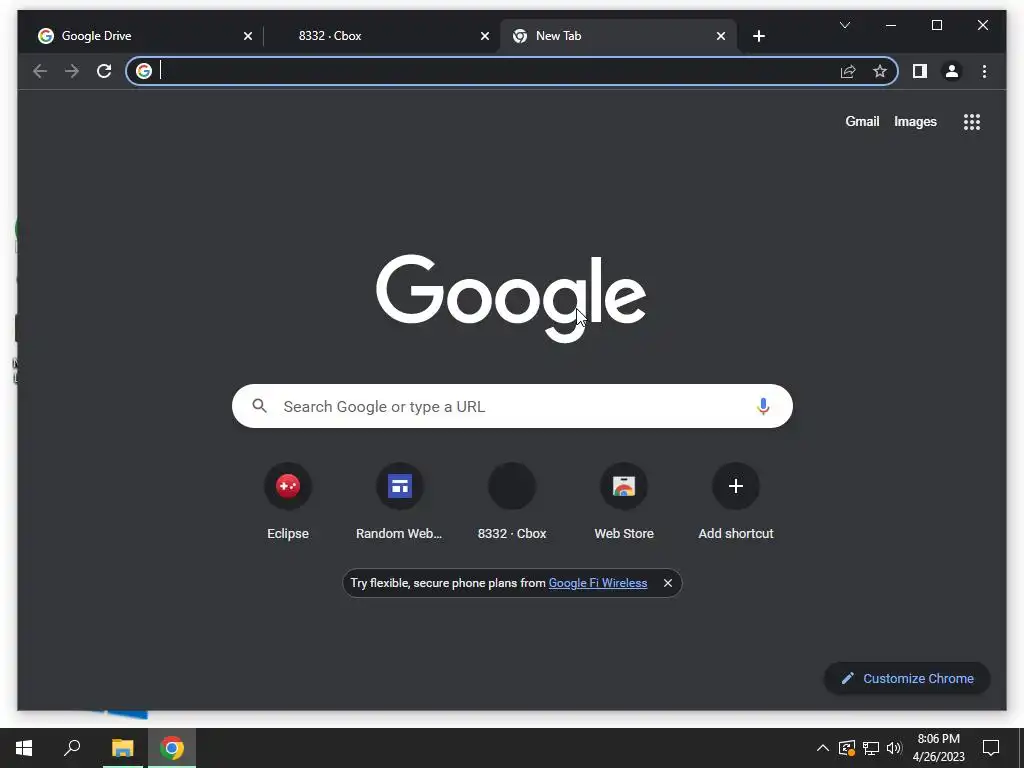1024x768 pixels.
Task: Start voice search with the microphone
Action: (x=763, y=406)
